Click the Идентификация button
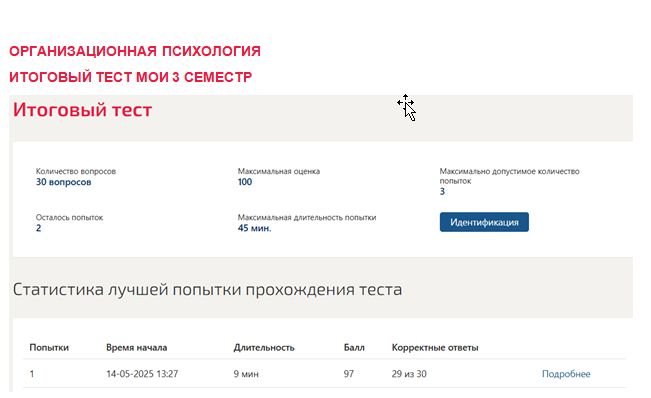 tap(484, 222)
